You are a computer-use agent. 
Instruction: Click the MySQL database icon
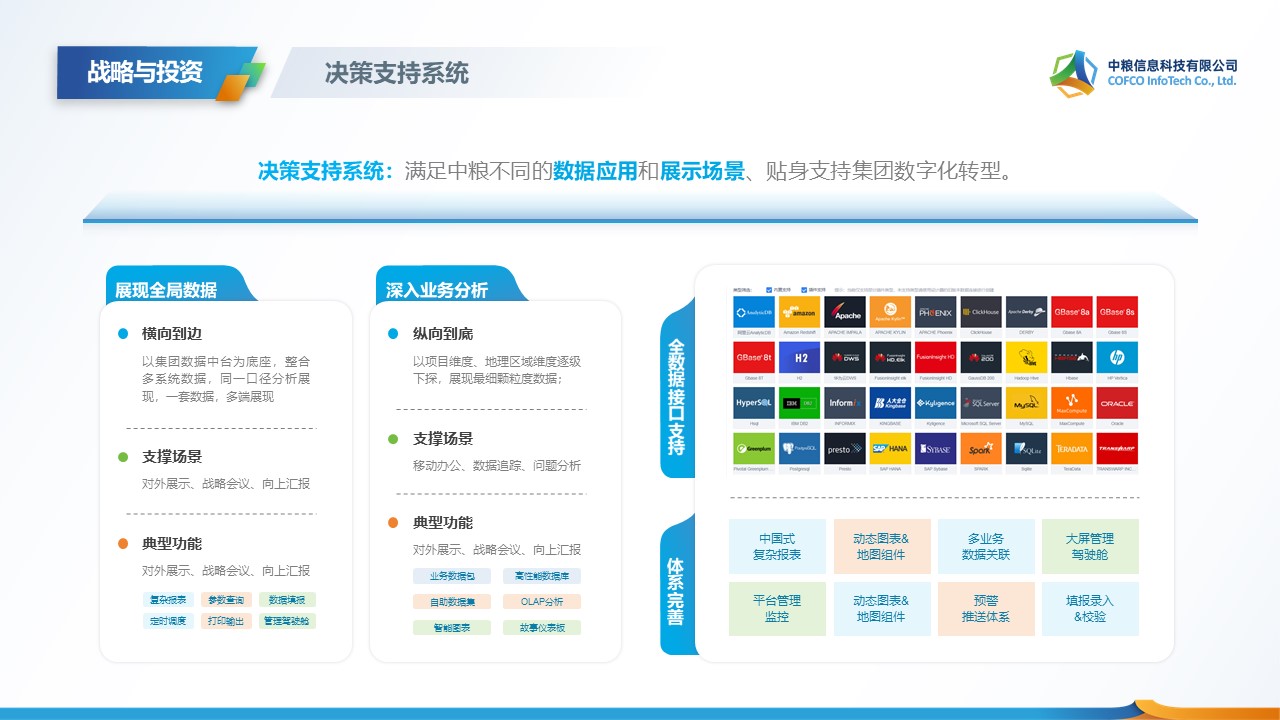coord(1026,403)
